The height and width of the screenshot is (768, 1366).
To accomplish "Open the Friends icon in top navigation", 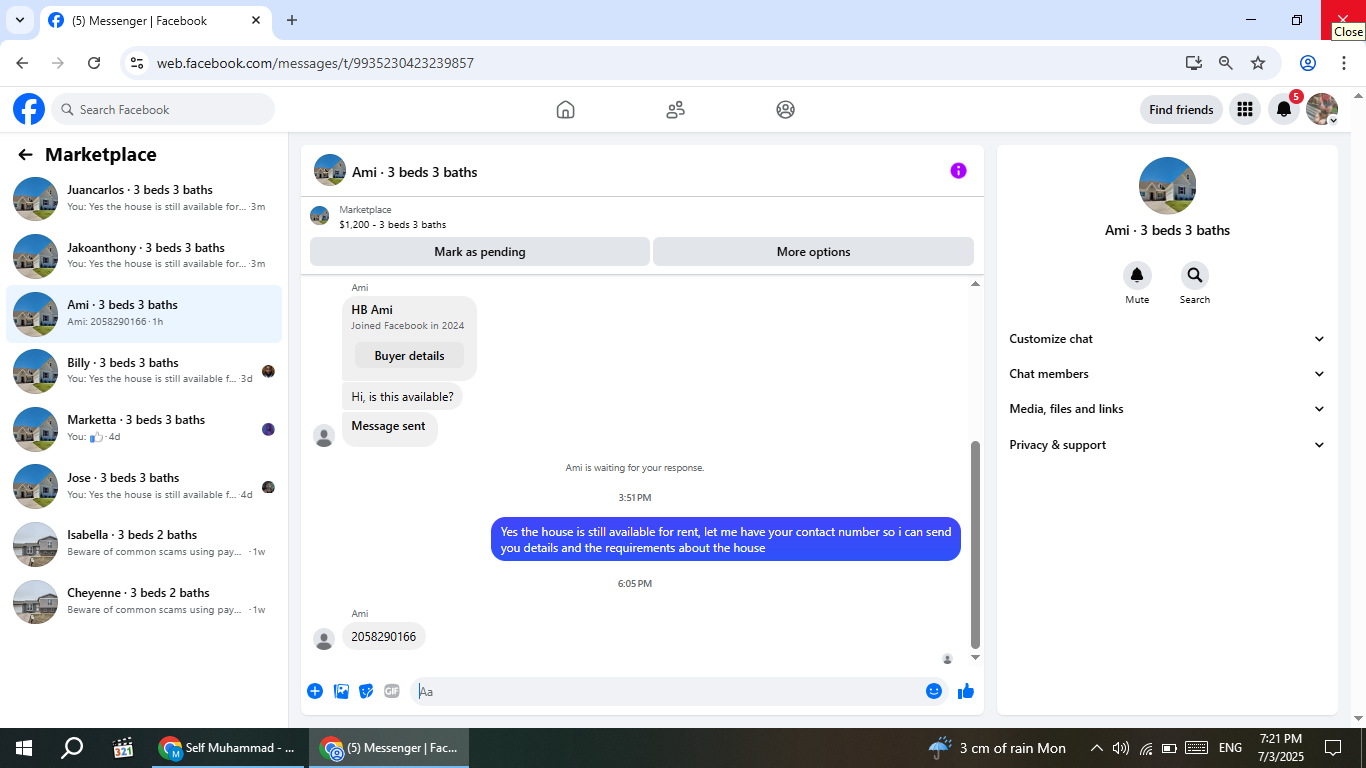I will coord(676,110).
